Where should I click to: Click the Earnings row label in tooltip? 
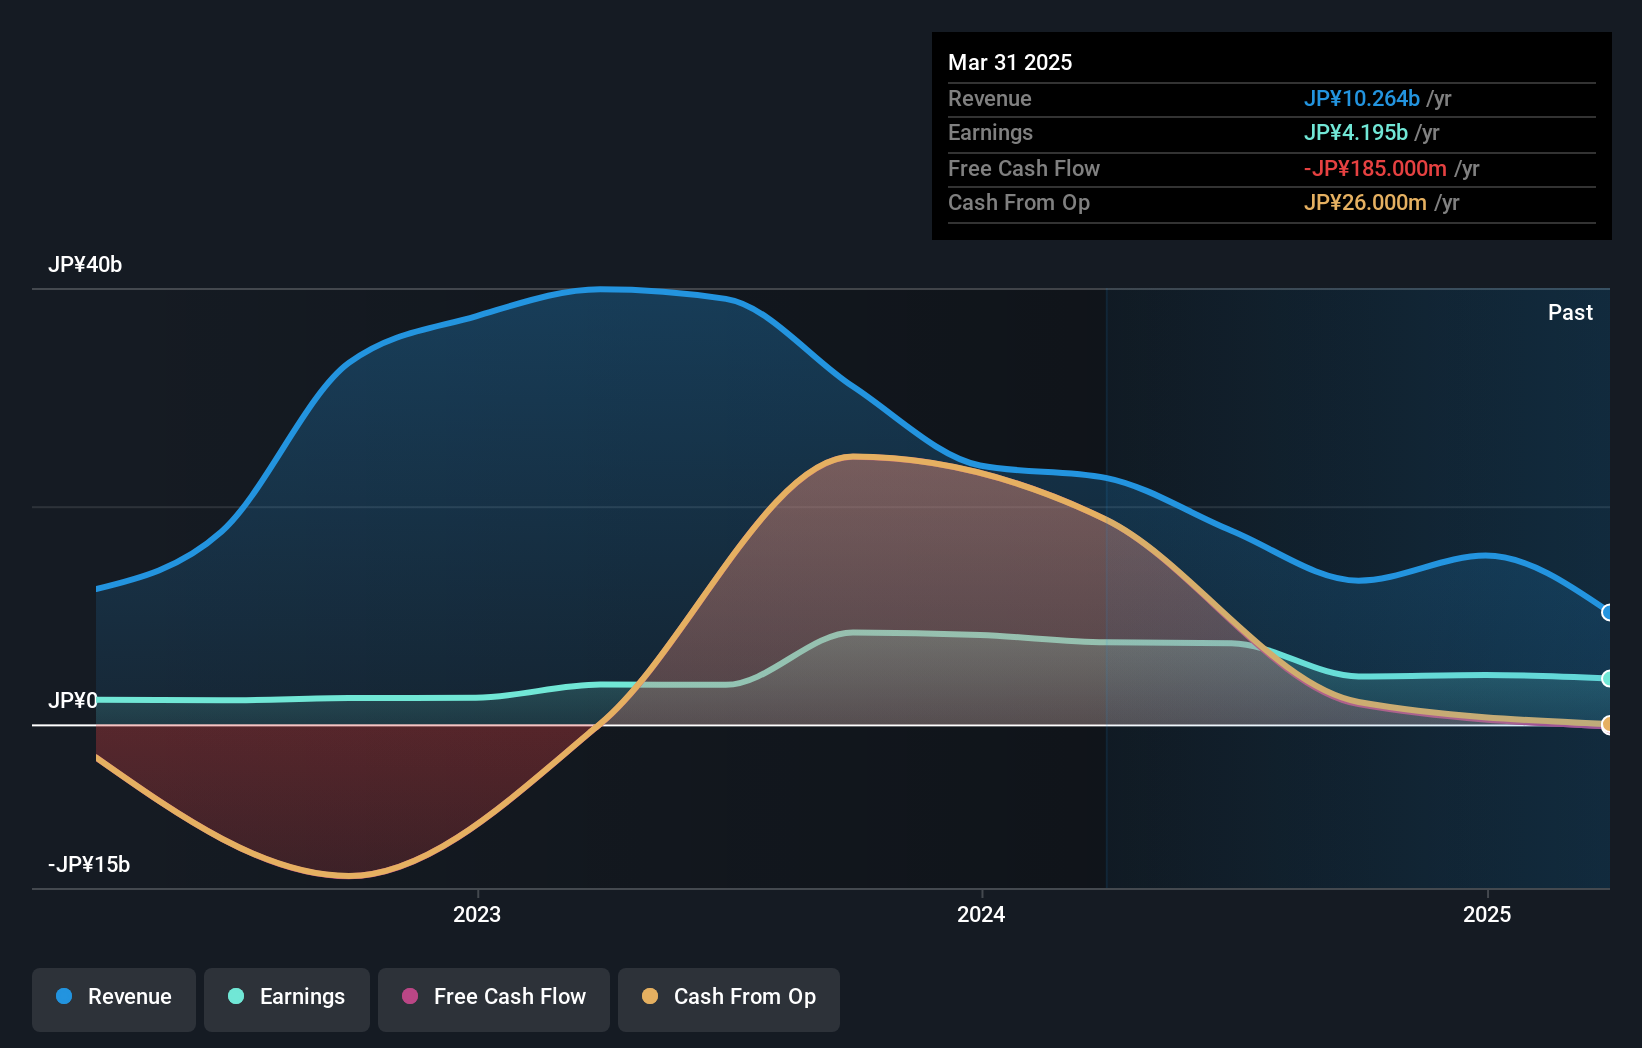coord(990,132)
